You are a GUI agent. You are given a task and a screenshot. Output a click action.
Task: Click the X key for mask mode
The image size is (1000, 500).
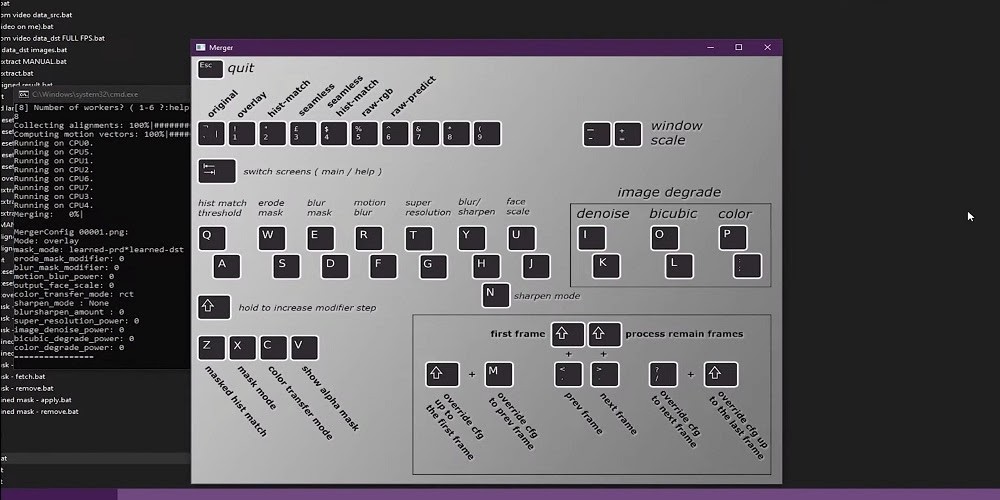pos(242,347)
